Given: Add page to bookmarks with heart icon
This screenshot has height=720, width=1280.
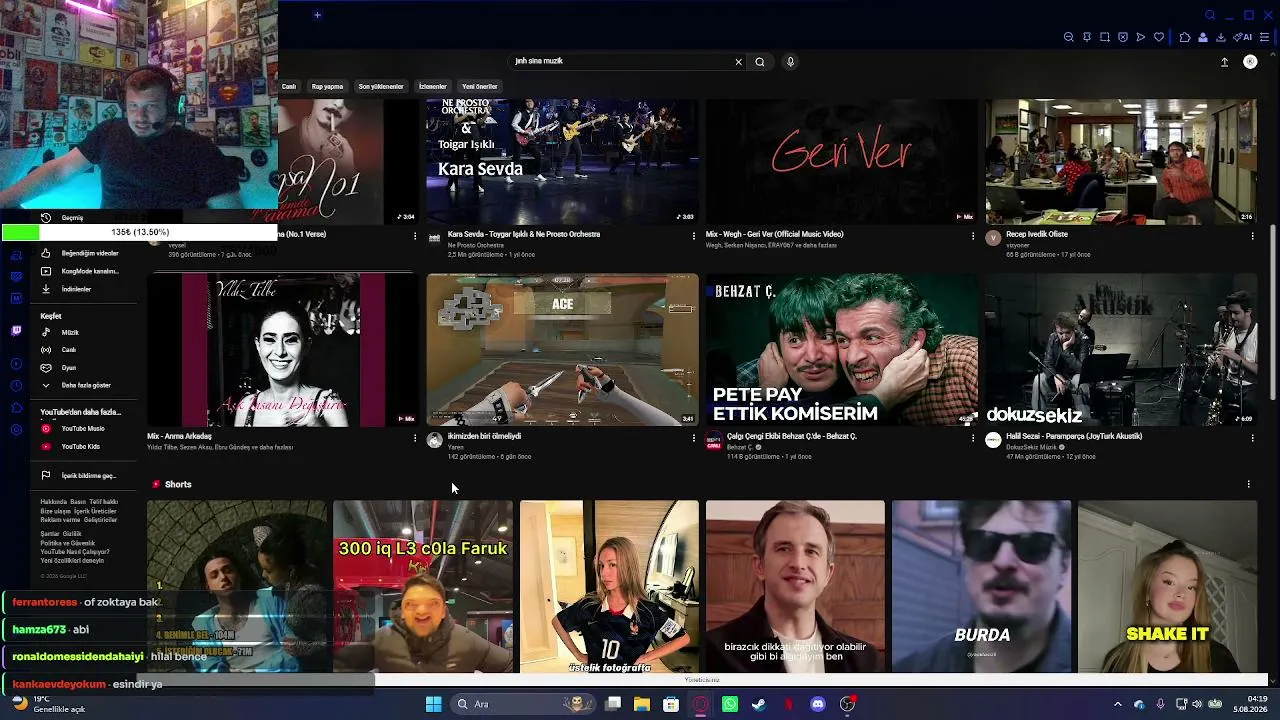Looking at the screenshot, I should (x=1159, y=37).
